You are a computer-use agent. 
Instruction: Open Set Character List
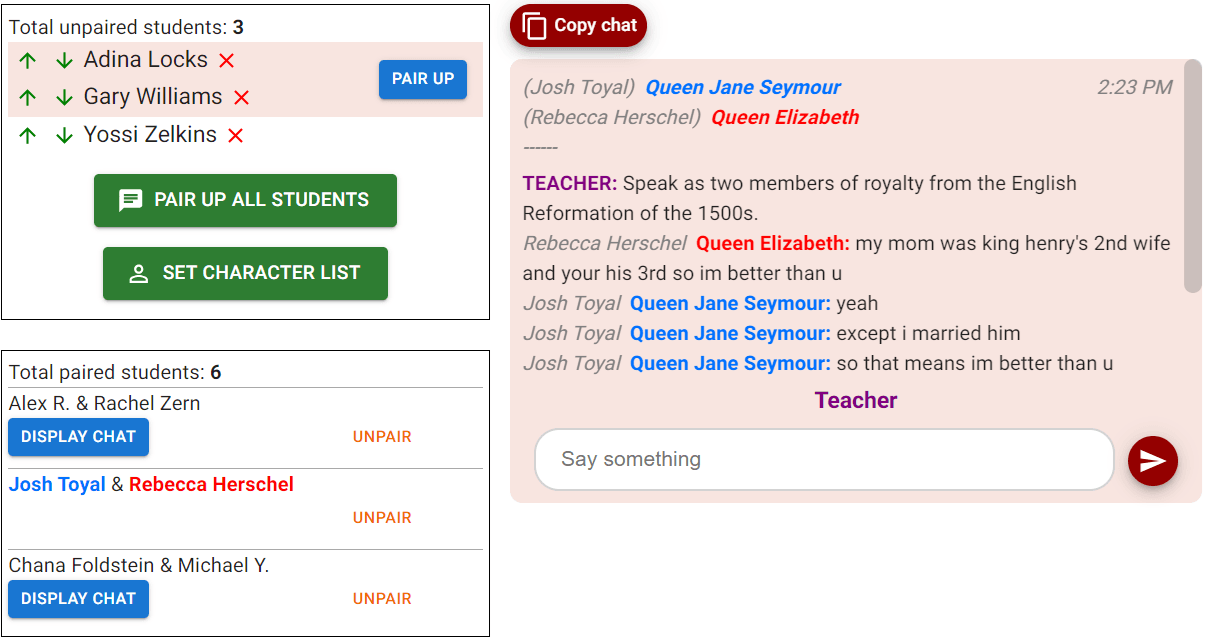click(x=245, y=273)
